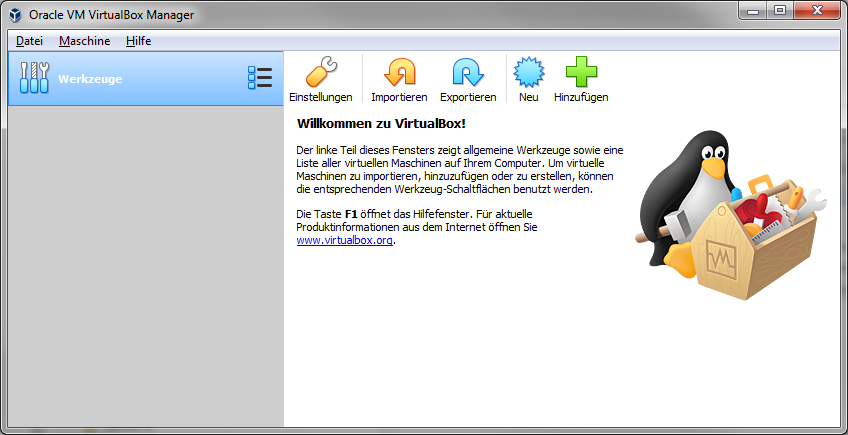This screenshot has height=435, width=848.
Task: Maximize the VirtualBox Manager window
Action: (x=779, y=11)
